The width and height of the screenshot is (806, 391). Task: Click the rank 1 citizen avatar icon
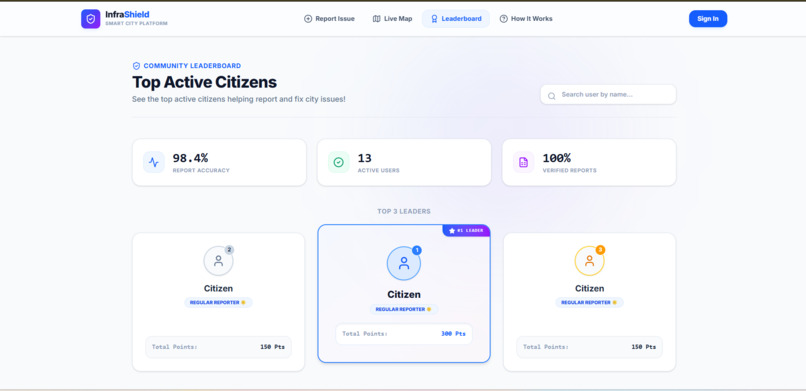(404, 264)
